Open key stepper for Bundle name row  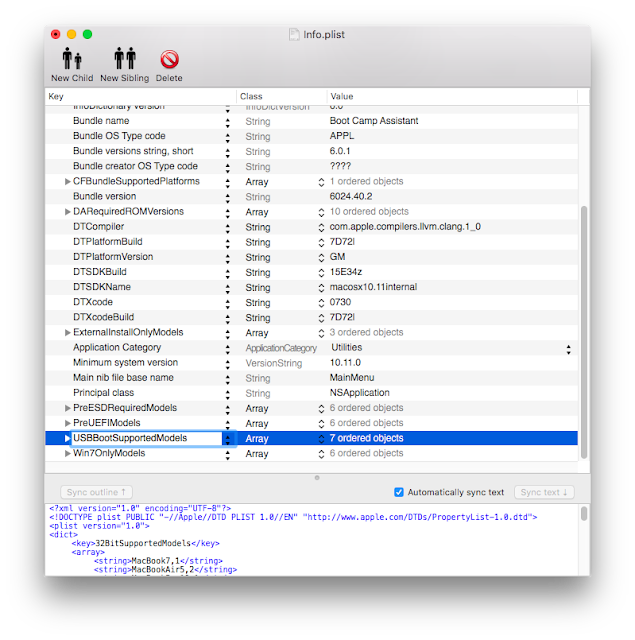click(x=228, y=122)
